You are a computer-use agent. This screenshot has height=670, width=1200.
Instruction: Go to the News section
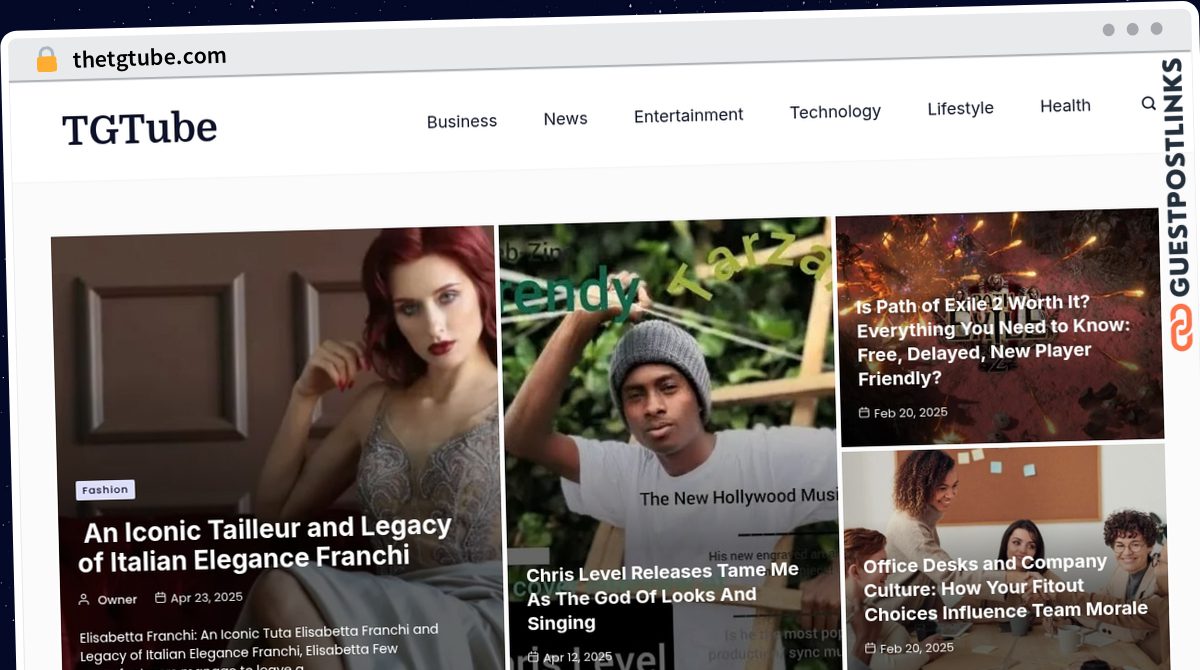565,118
